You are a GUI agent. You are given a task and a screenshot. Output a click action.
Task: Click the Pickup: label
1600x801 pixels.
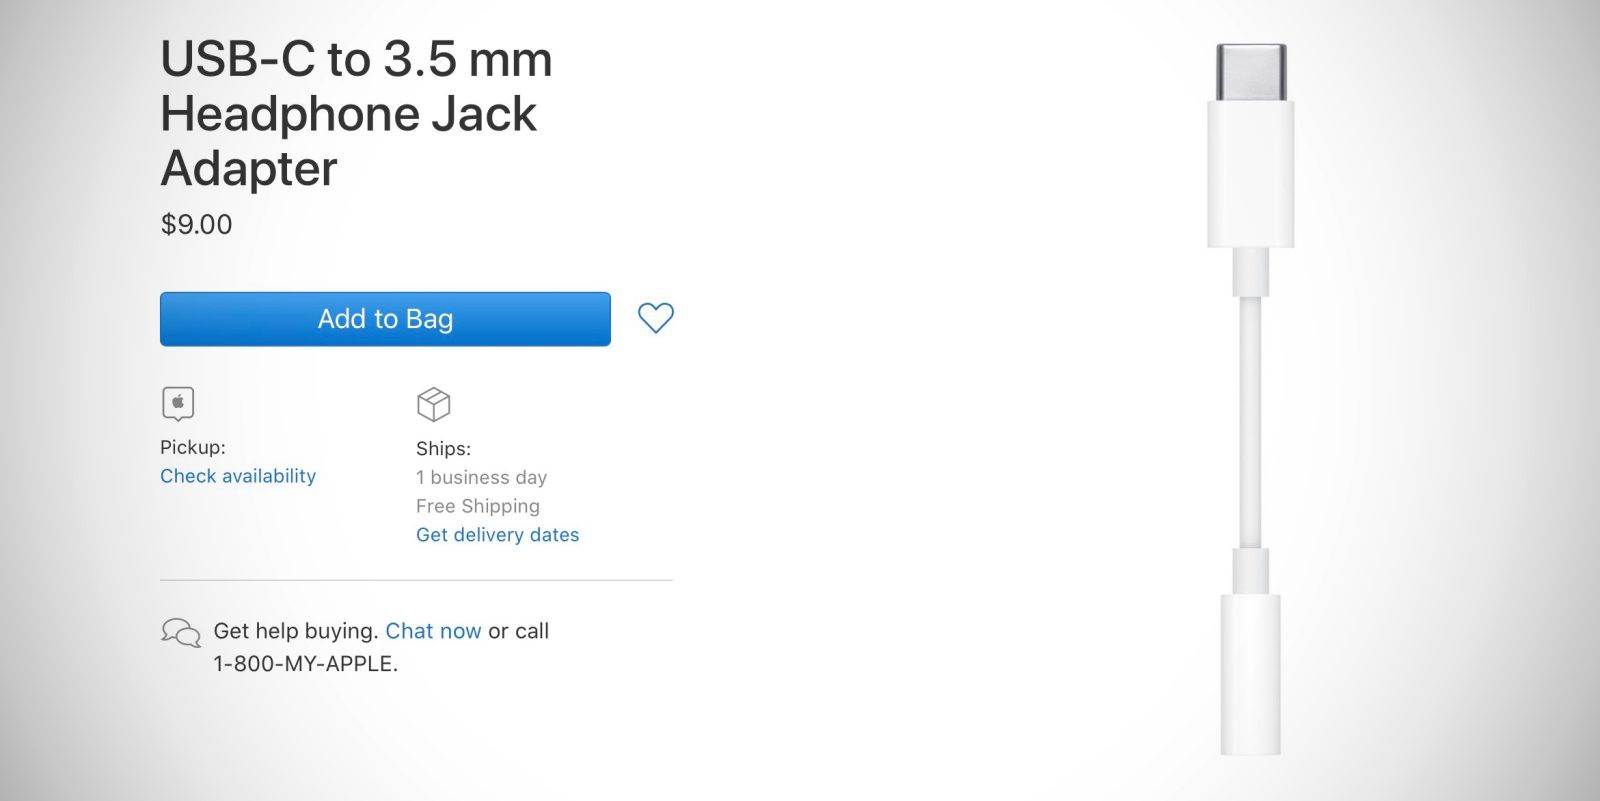[193, 447]
